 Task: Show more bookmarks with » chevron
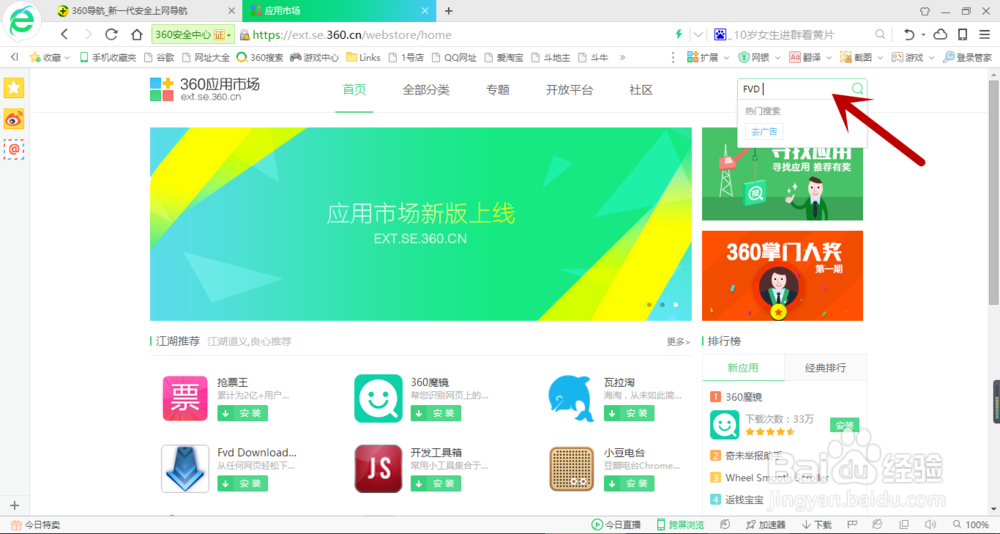click(x=622, y=57)
